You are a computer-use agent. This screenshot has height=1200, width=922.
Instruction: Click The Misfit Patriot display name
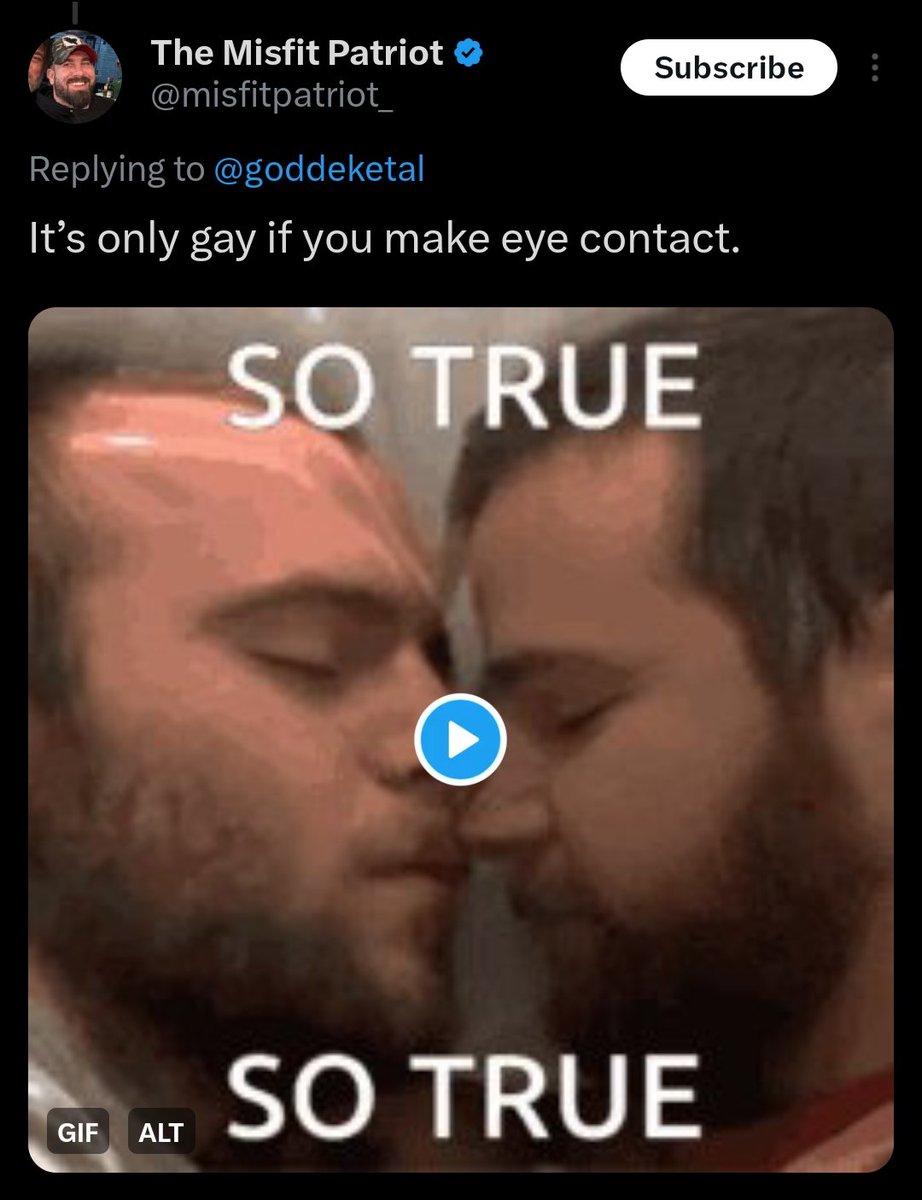pos(297,53)
